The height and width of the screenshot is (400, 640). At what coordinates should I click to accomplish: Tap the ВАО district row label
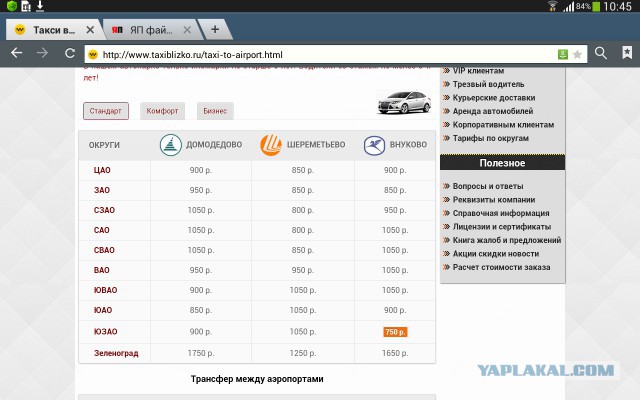tap(101, 270)
